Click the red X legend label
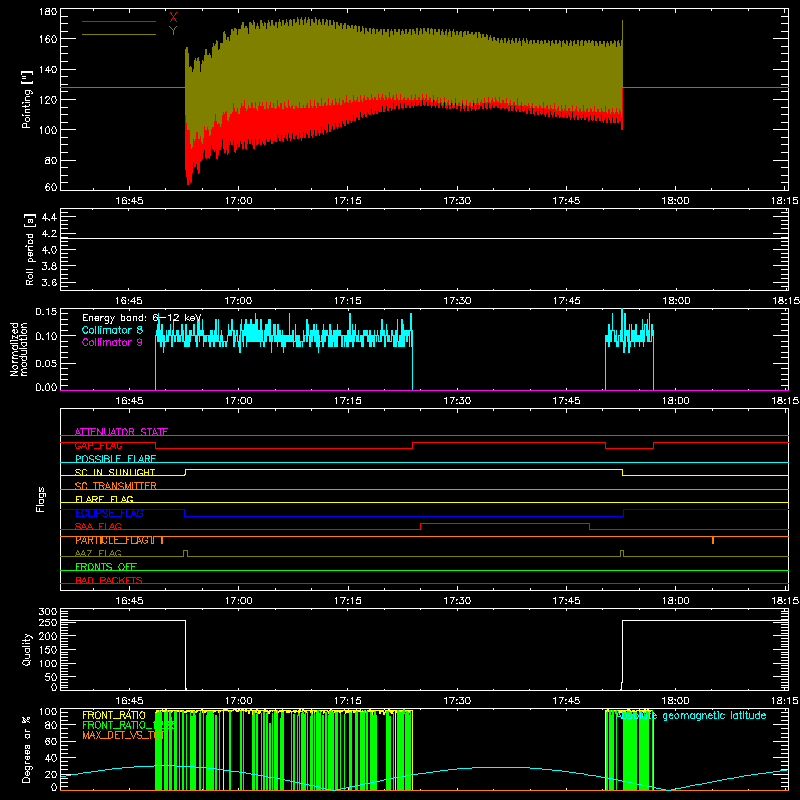This screenshot has width=800, height=800. [x=173, y=18]
